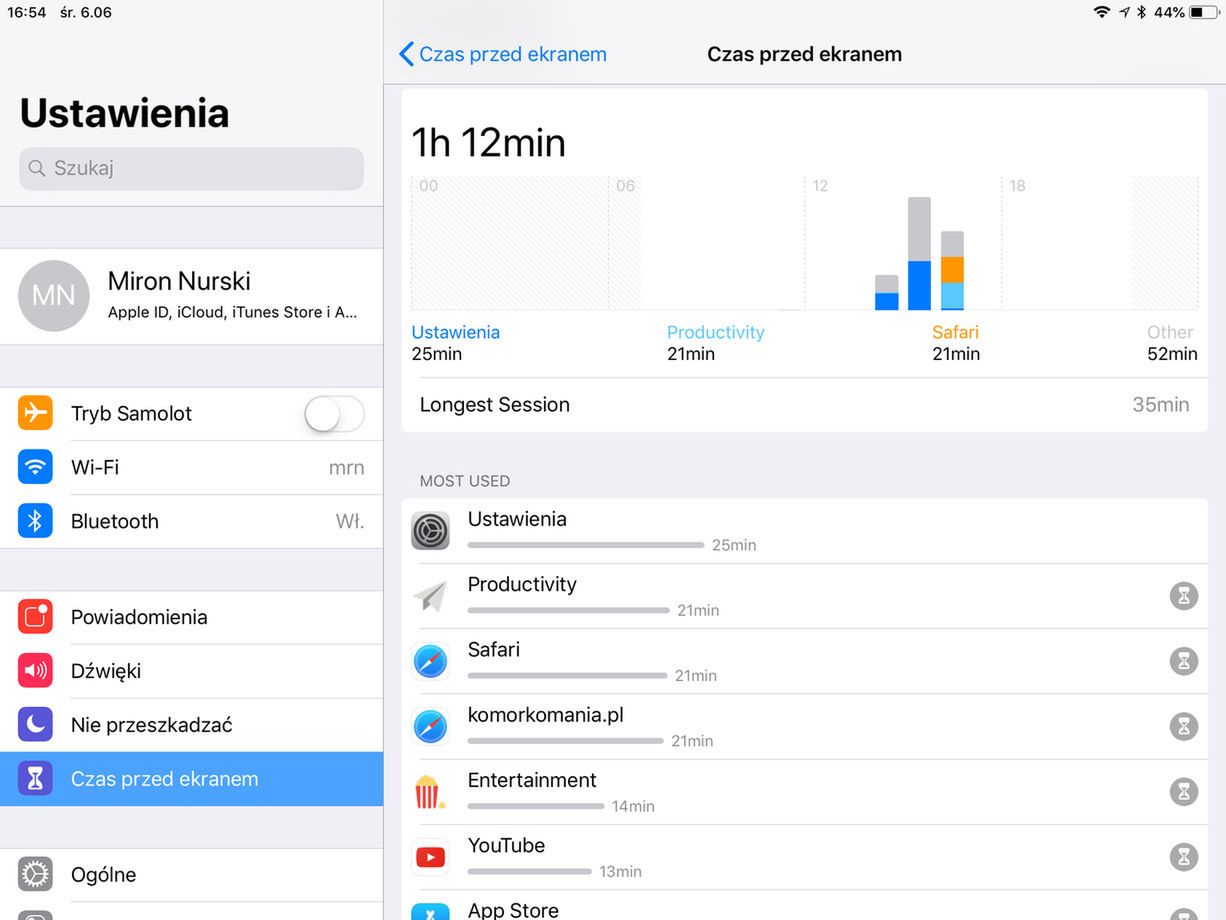Screen dimensions: 1226x920
Task: Click the Entertainment popcorn icon
Action: (x=430, y=792)
